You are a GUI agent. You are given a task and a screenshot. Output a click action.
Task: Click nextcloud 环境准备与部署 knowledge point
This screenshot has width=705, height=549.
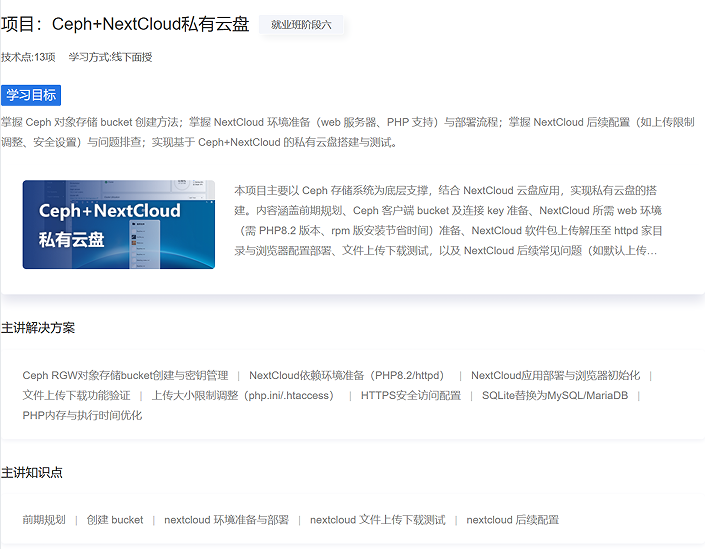226,520
